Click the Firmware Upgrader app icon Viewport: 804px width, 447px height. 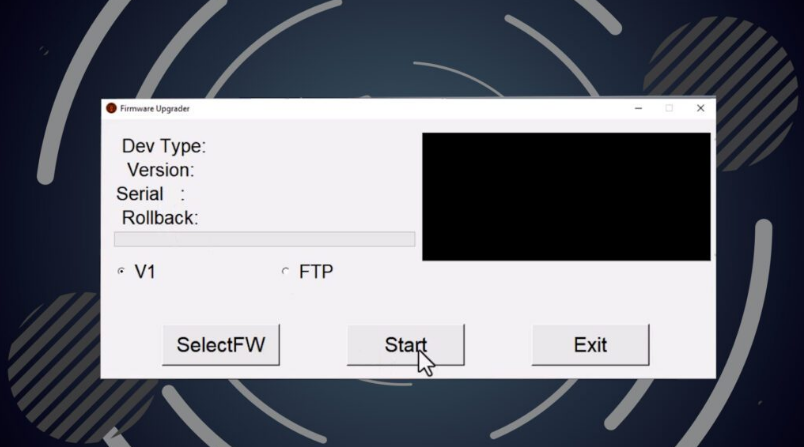point(111,108)
